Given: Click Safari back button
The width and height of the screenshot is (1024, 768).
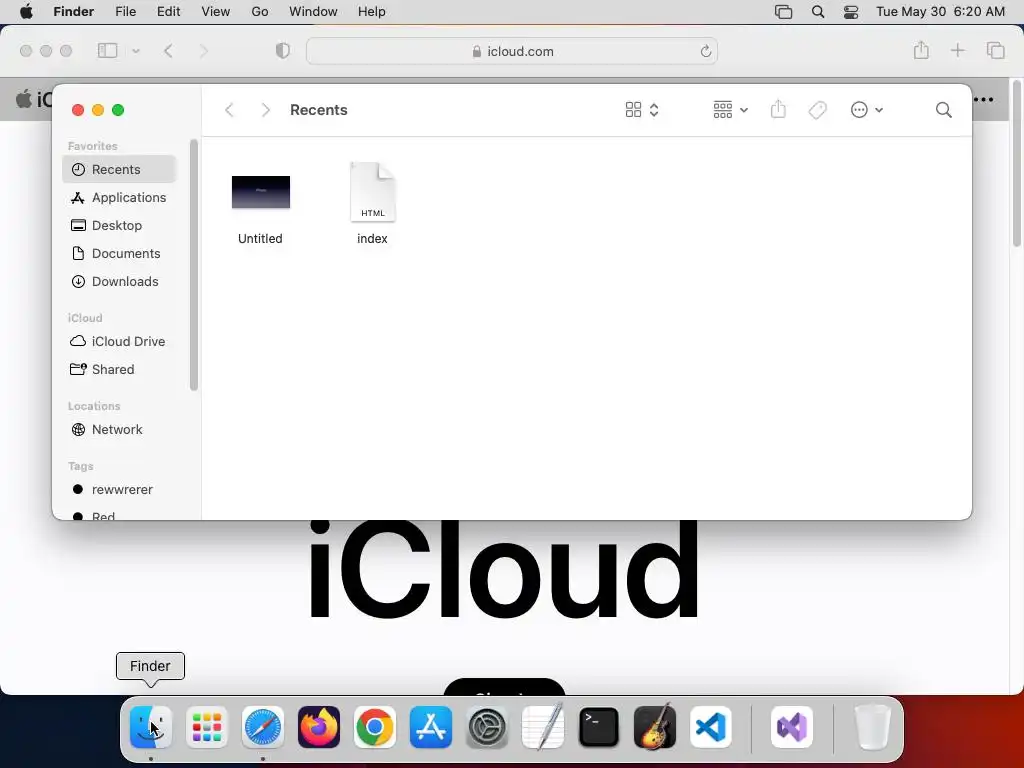Looking at the screenshot, I should coord(168,51).
